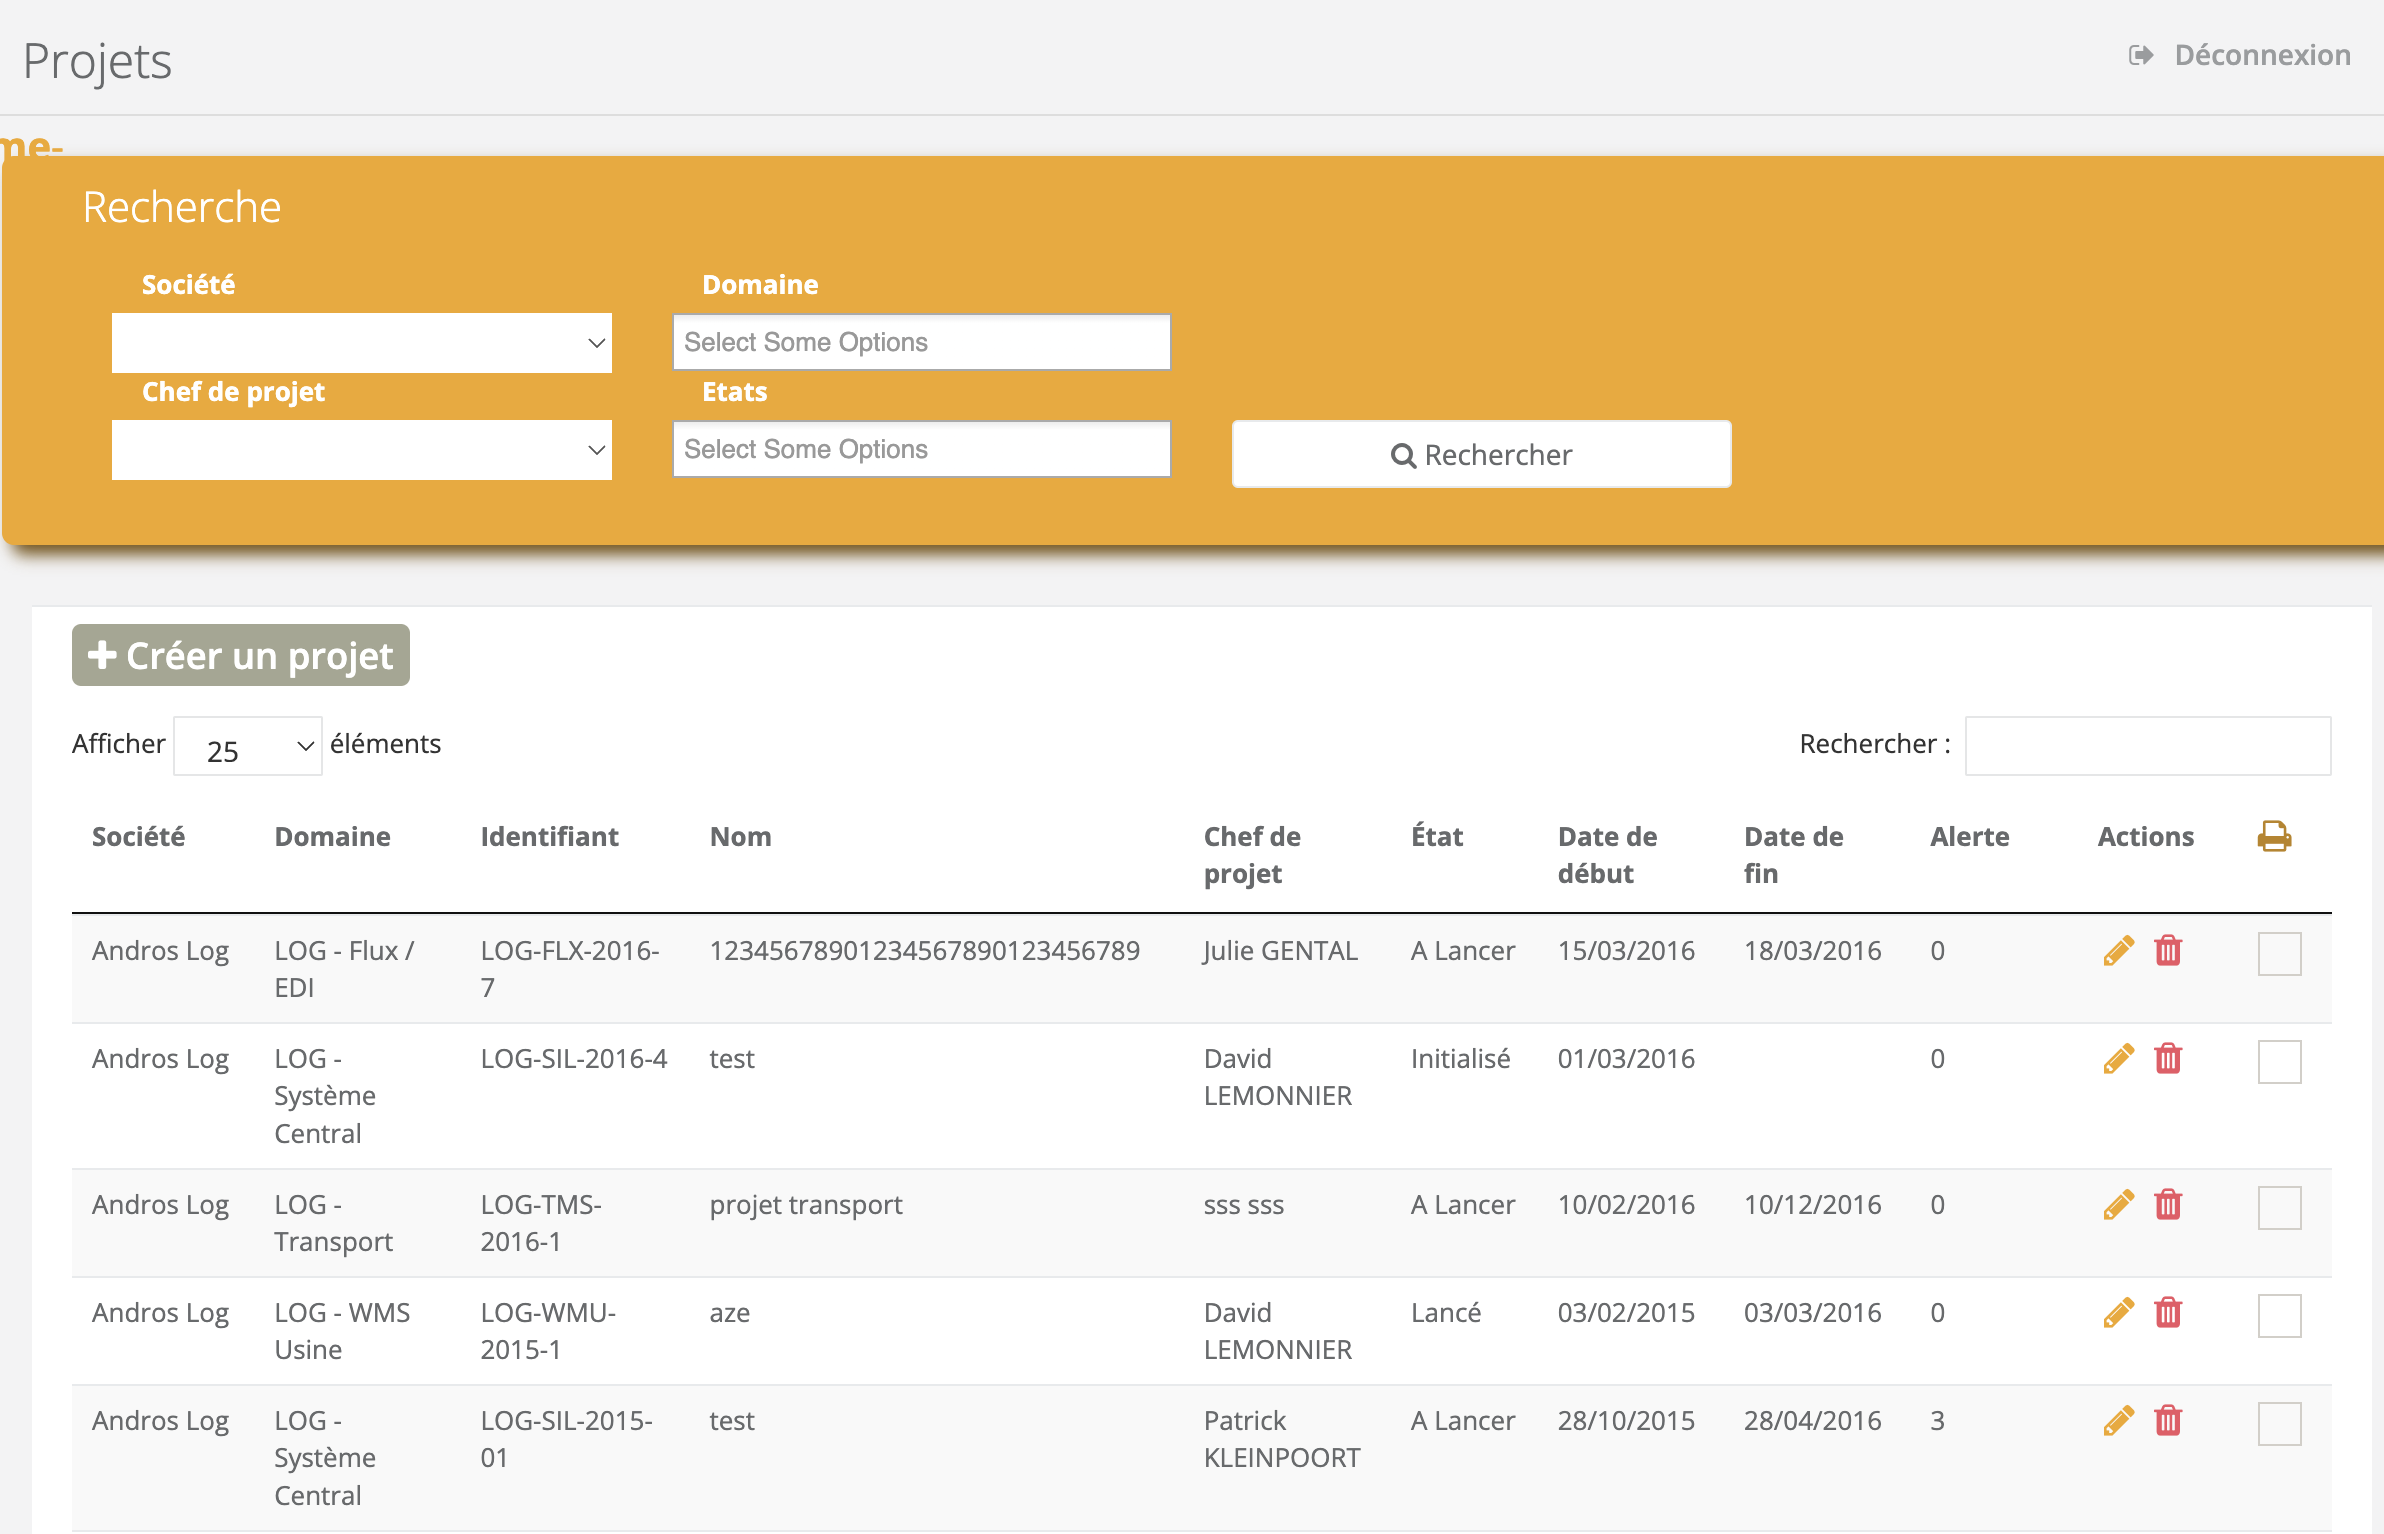2384x1534 pixels.
Task: Click the sss sss project manager cell
Action: tap(1243, 1205)
